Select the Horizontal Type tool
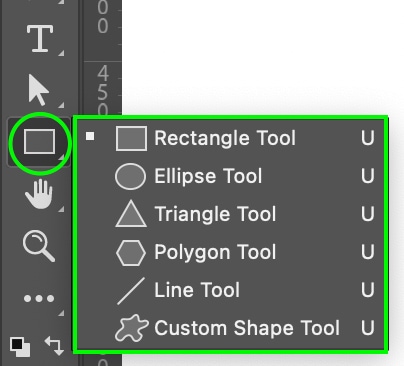Viewport: 404px width, 366px height. point(40,39)
